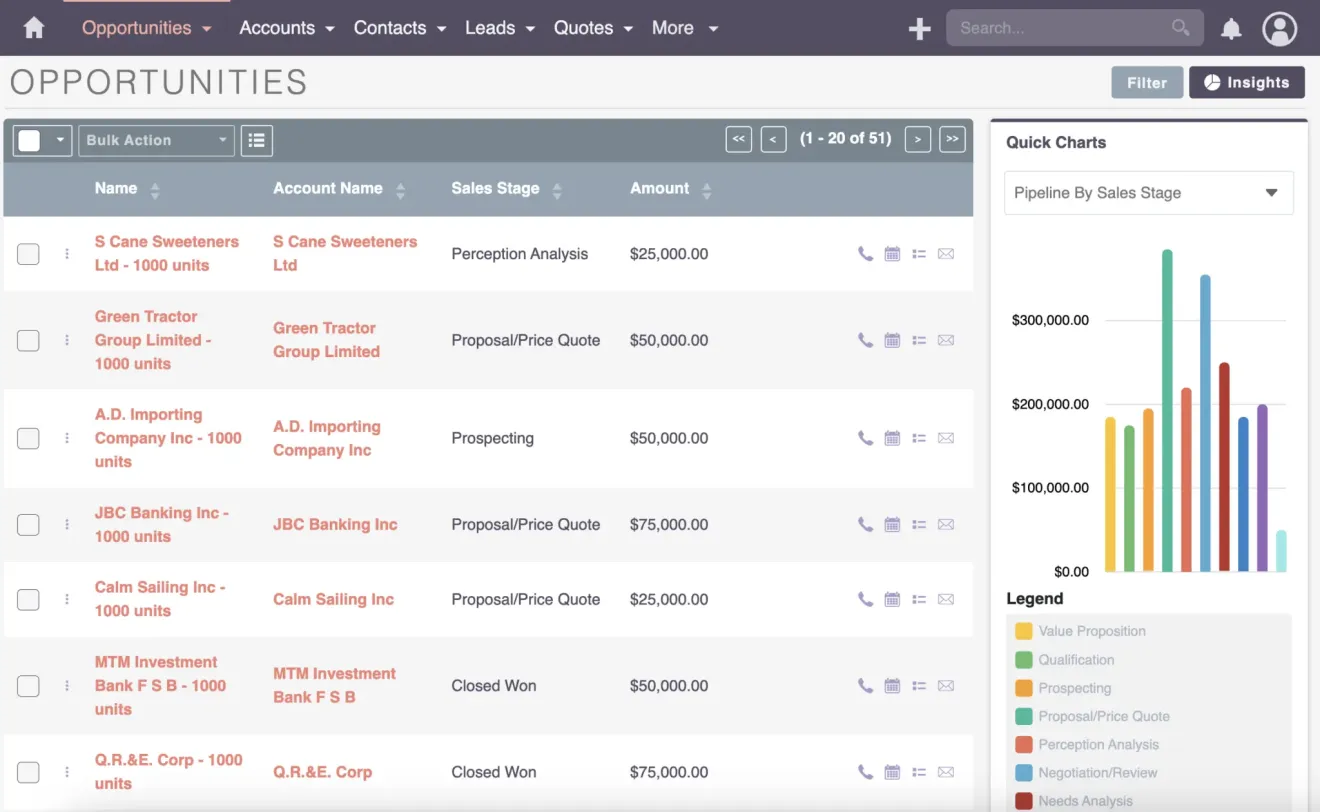Change chart via Pipeline By Sales Stage dropdown
Screen dimensions: 1320x812
pos(1148,192)
